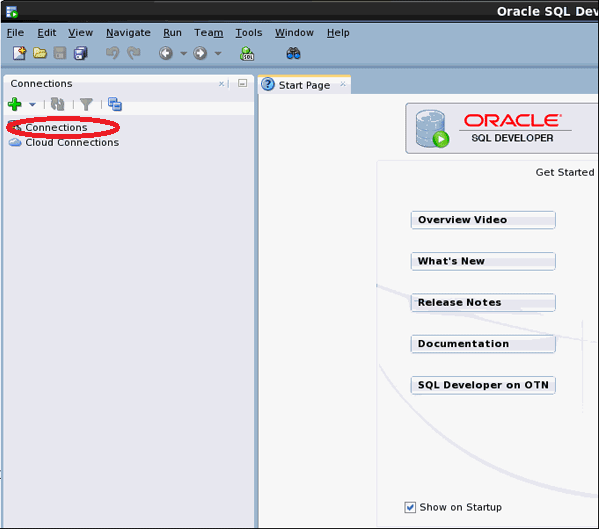
Task: Open the Back history dropdown arrow
Action: [183, 53]
